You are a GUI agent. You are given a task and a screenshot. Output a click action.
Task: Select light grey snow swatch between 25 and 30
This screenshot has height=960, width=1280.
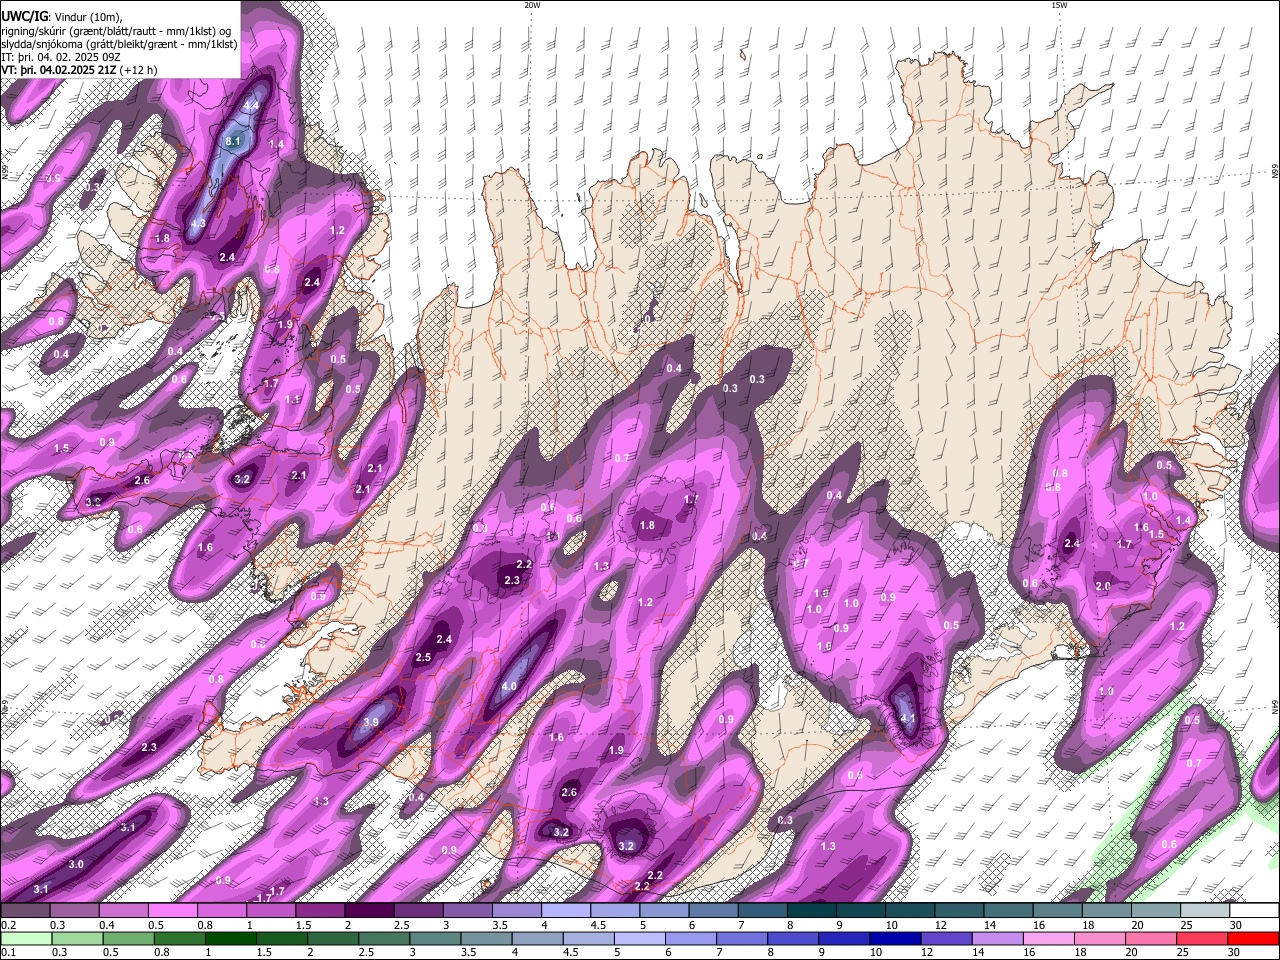[x=1205, y=911]
